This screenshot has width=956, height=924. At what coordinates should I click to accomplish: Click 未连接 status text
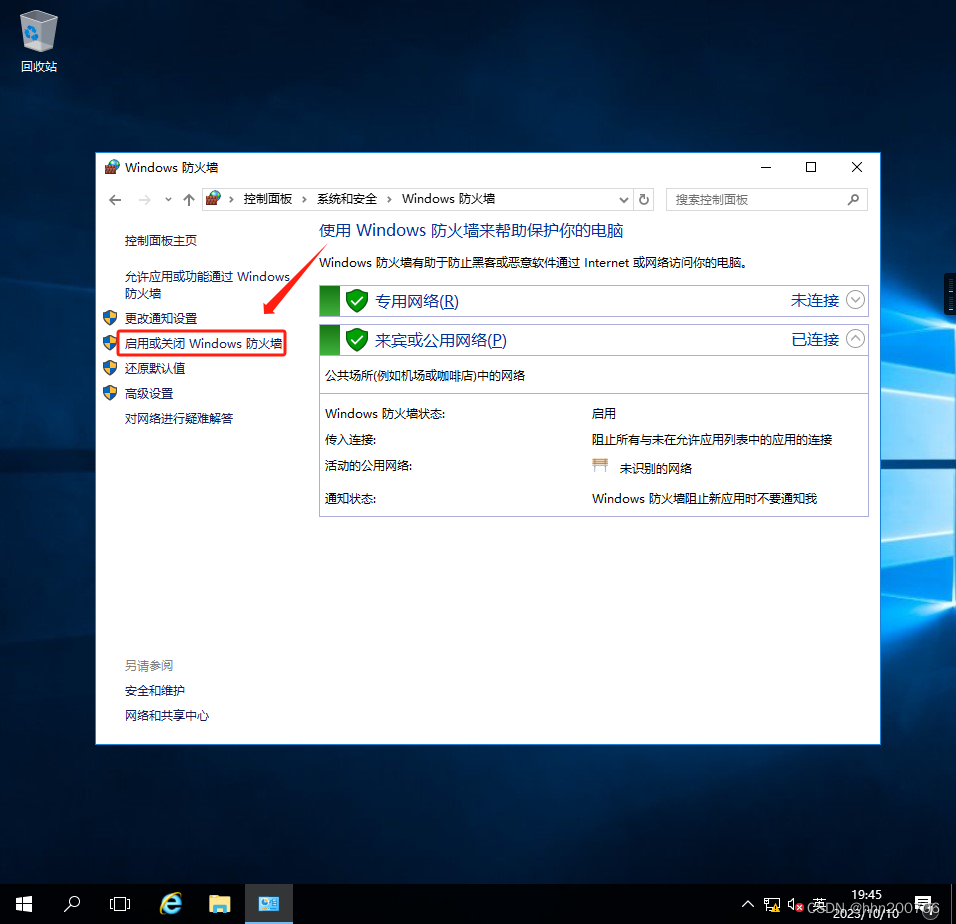coord(815,300)
